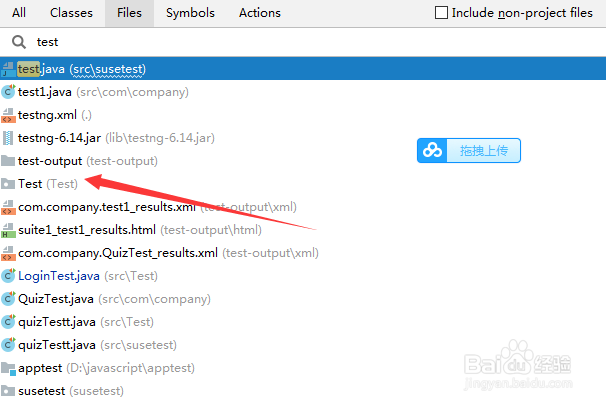606x404 pixels.
Task: Enable Include non-project files checkbox
Action: point(441,13)
